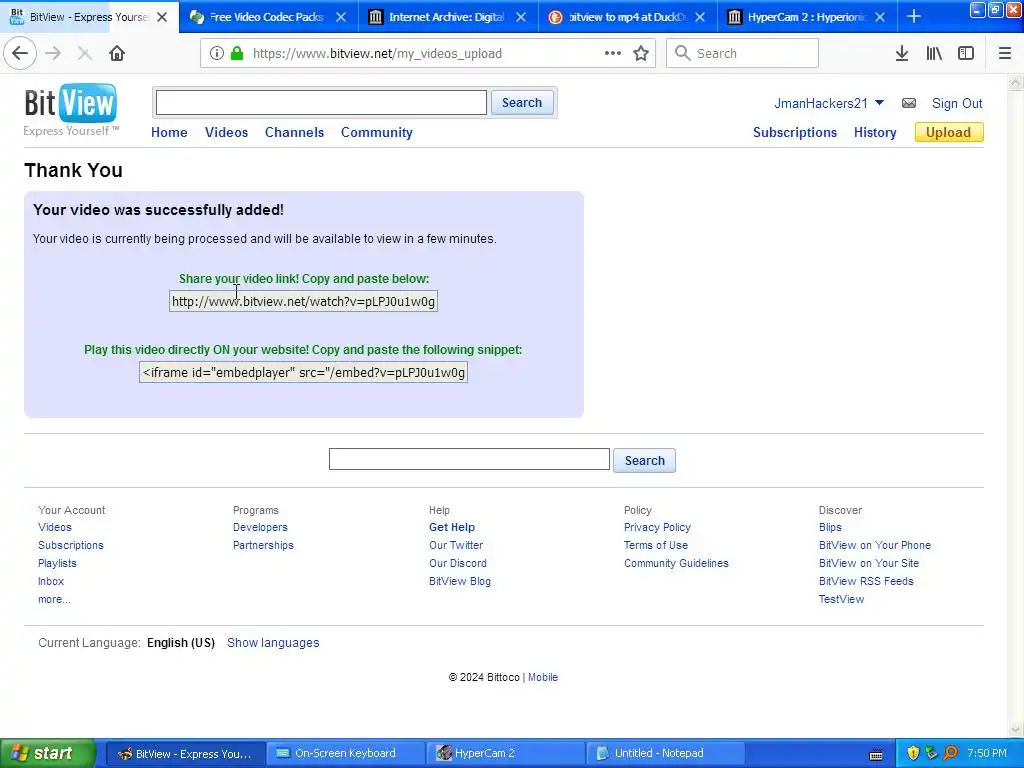Switch to the HyperCam 2 Hyperionics tab
The image size is (1024, 768).
pos(807,17)
